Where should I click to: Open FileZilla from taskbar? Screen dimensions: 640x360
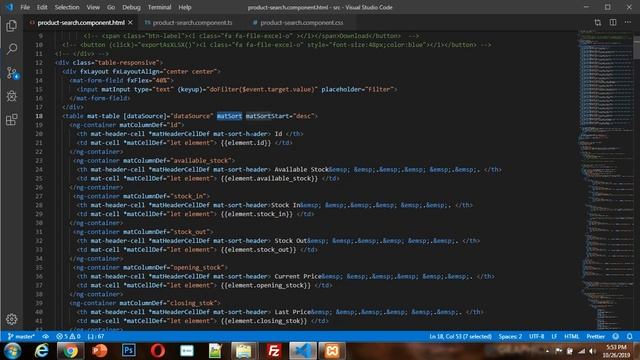tap(273, 351)
